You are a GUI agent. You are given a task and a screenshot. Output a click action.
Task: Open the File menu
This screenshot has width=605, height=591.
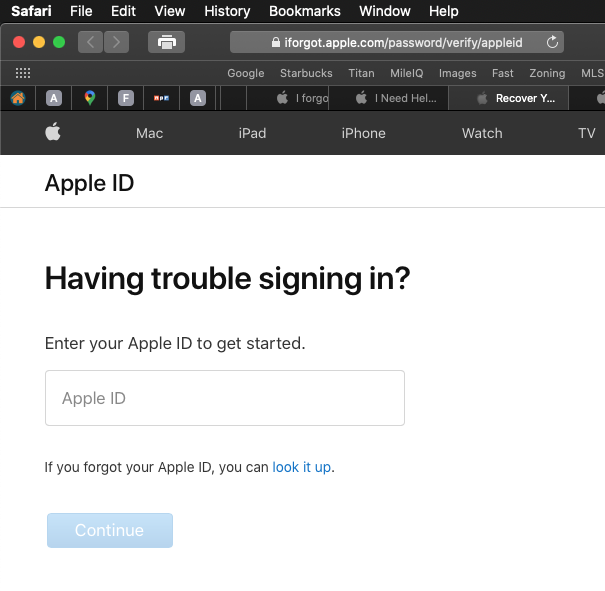tap(81, 11)
